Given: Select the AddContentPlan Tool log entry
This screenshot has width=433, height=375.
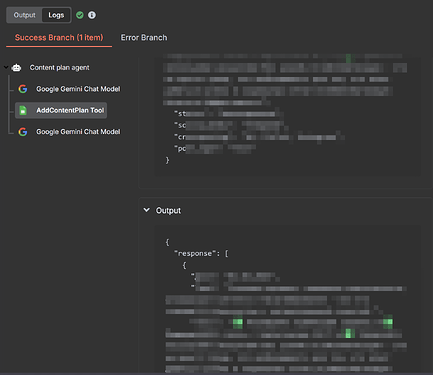Looking at the screenshot, I should 61,110.
